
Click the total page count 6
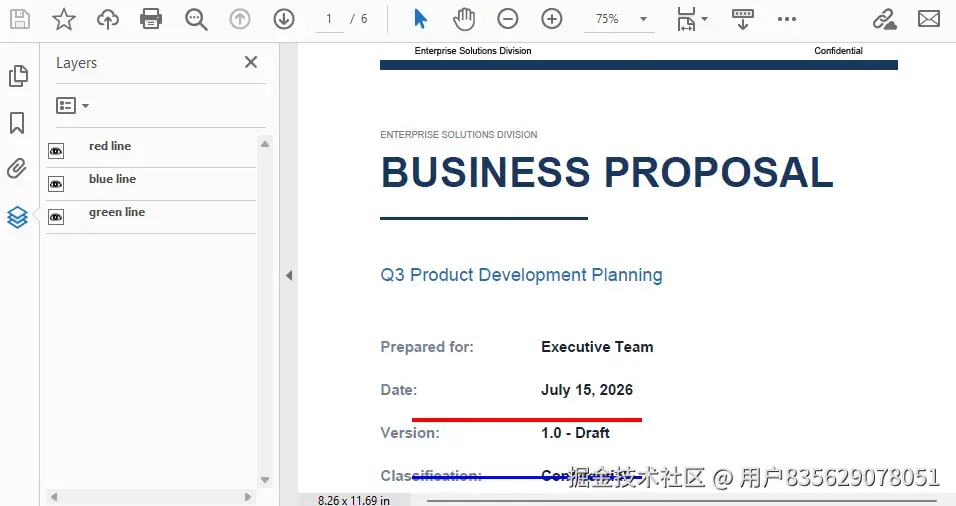tap(364, 19)
